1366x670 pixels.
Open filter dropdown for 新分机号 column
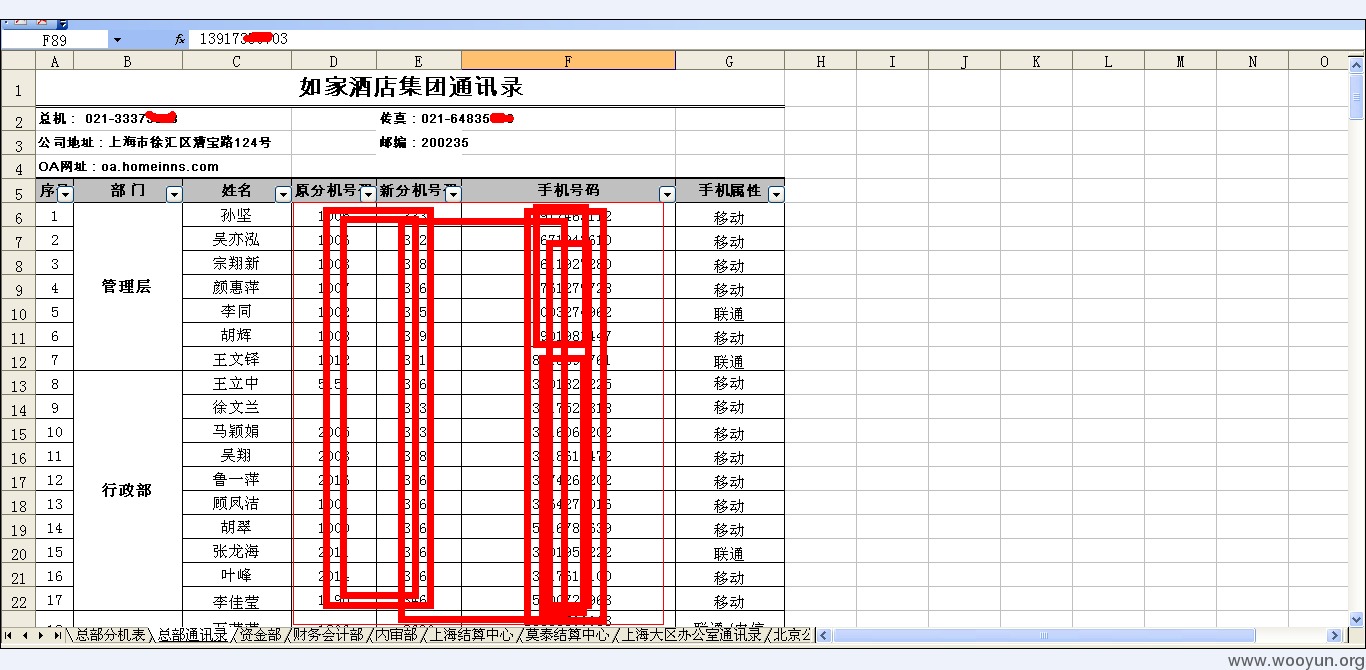tap(452, 193)
